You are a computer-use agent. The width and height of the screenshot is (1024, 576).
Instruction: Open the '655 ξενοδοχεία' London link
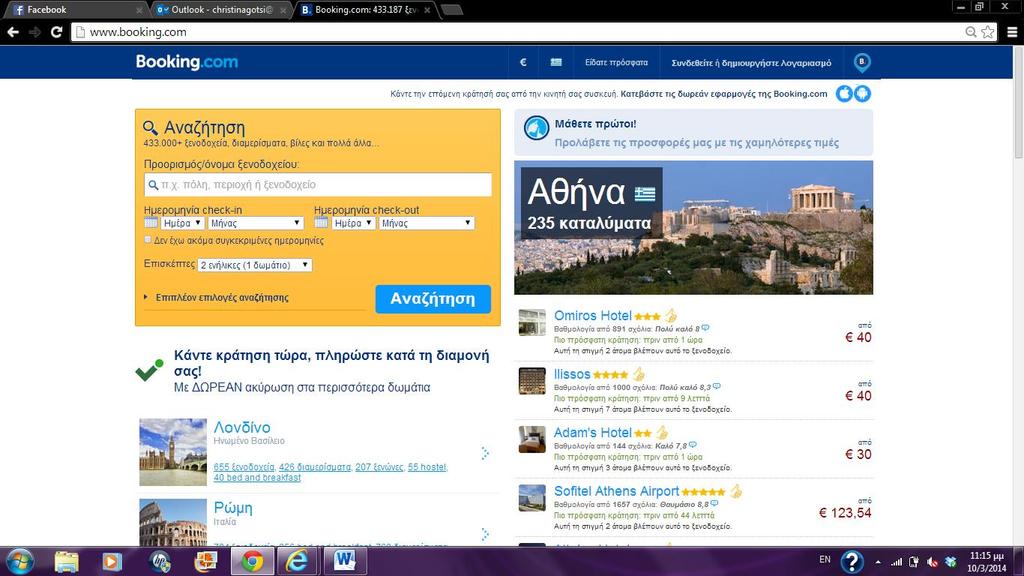coord(244,467)
